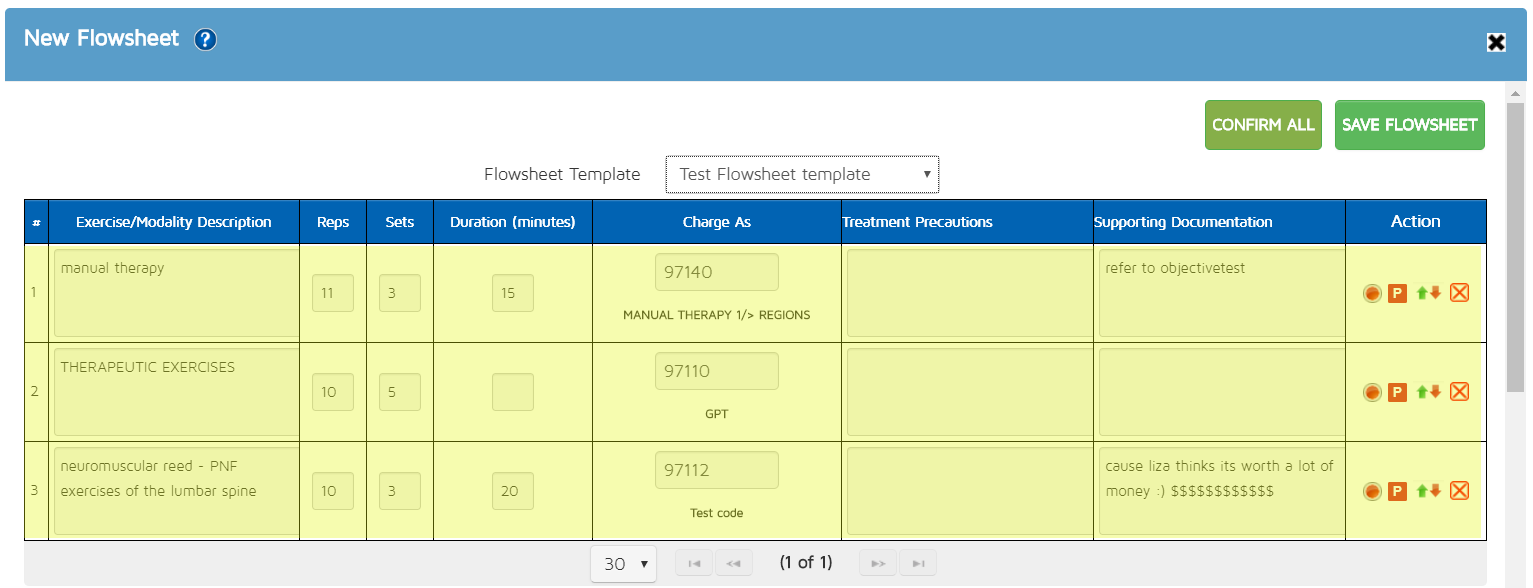
Task: Click the reorder arrows icon for row 2
Action: [x=1428, y=392]
